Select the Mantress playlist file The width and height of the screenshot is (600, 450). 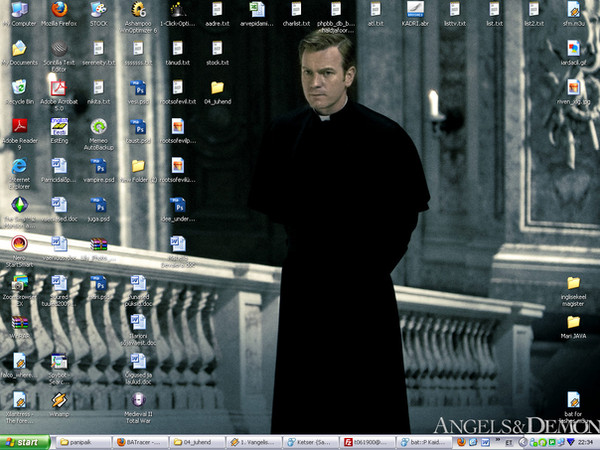[20, 400]
